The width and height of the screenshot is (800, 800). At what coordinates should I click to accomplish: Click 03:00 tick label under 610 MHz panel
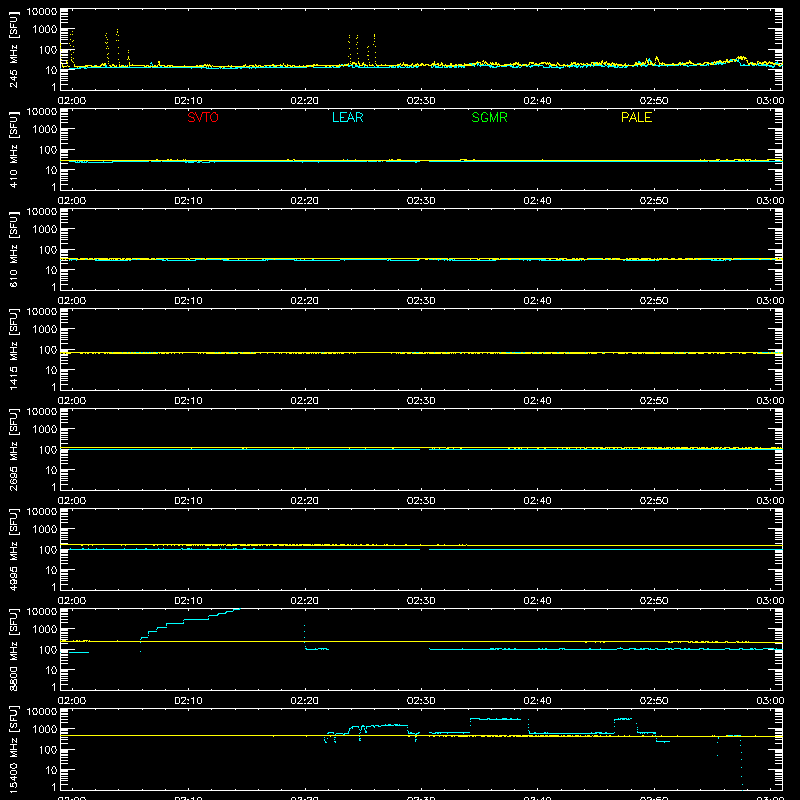tap(770, 301)
